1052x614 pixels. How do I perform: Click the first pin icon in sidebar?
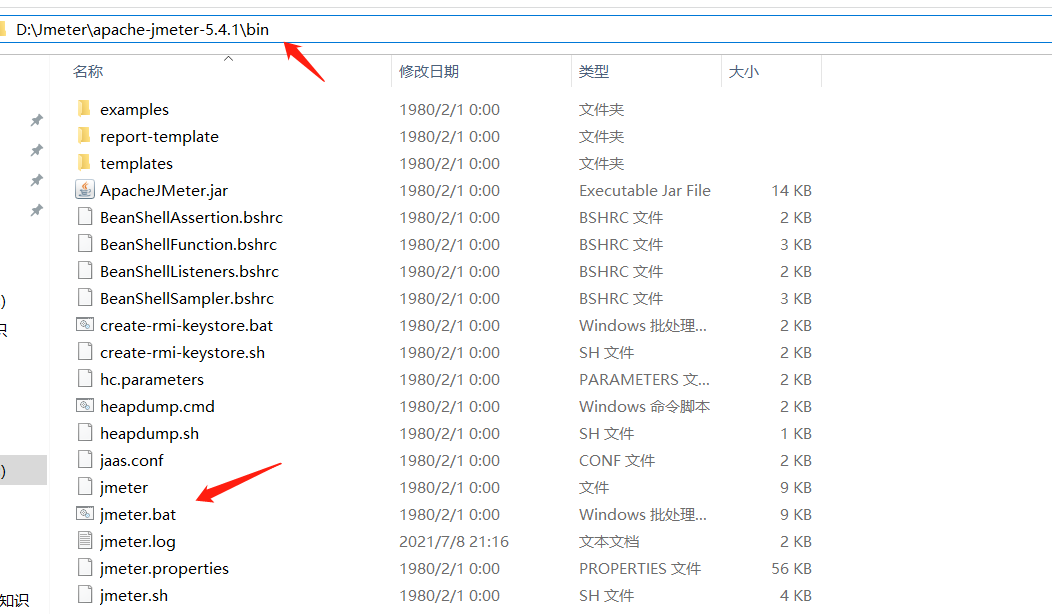(x=37, y=120)
